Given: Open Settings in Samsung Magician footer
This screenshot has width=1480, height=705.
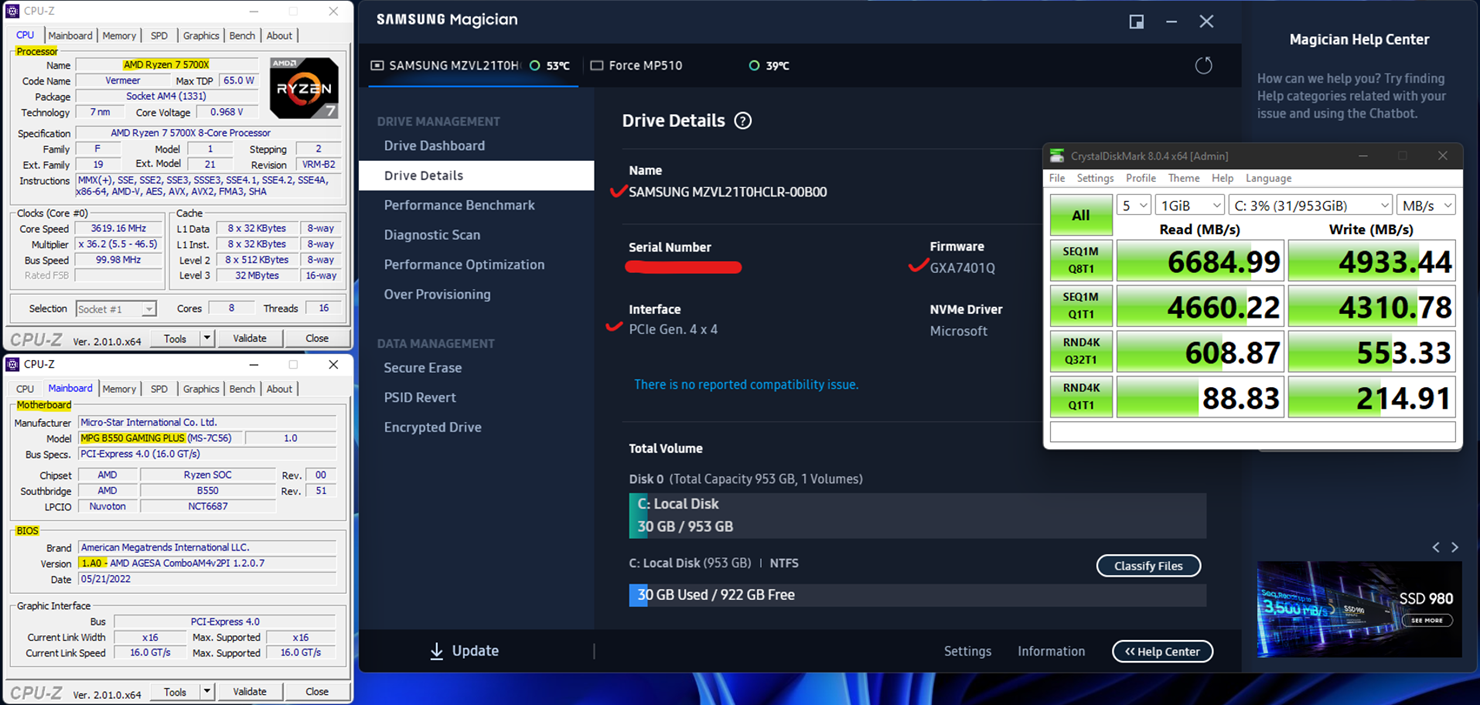Looking at the screenshot, I should (x=968, y=652).
